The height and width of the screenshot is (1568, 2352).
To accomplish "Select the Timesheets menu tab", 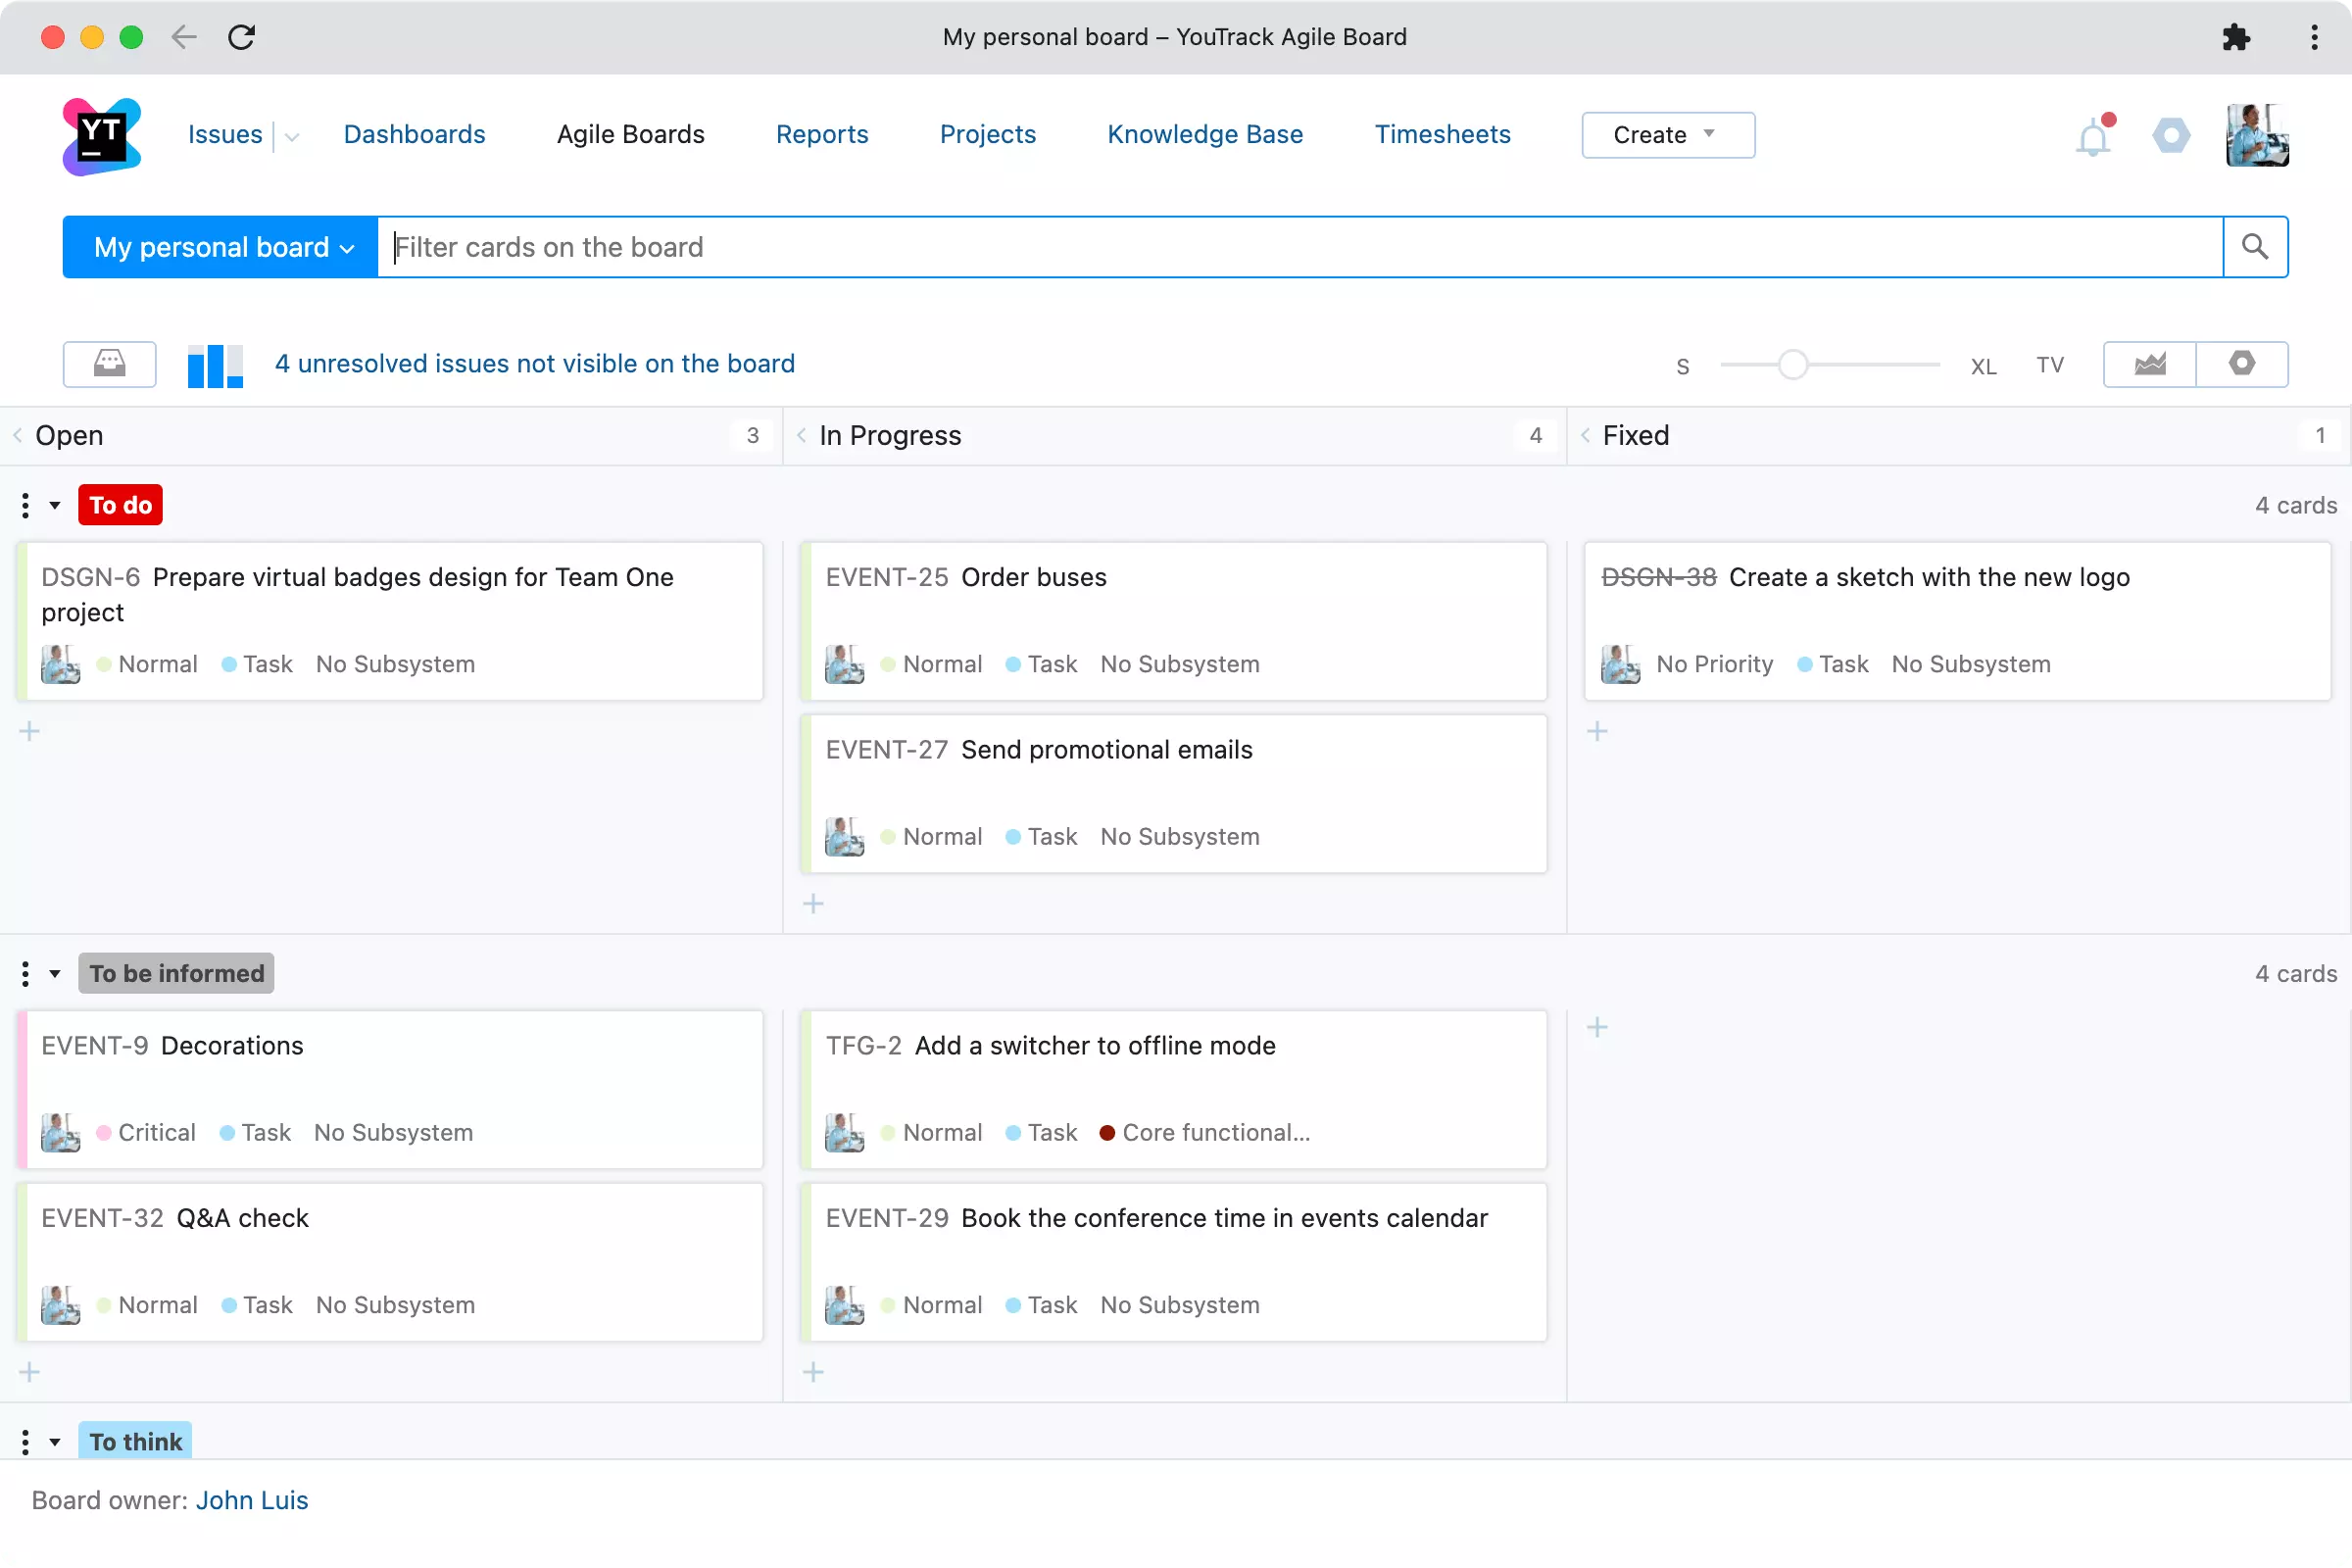I will click(x=1441, y=133).
